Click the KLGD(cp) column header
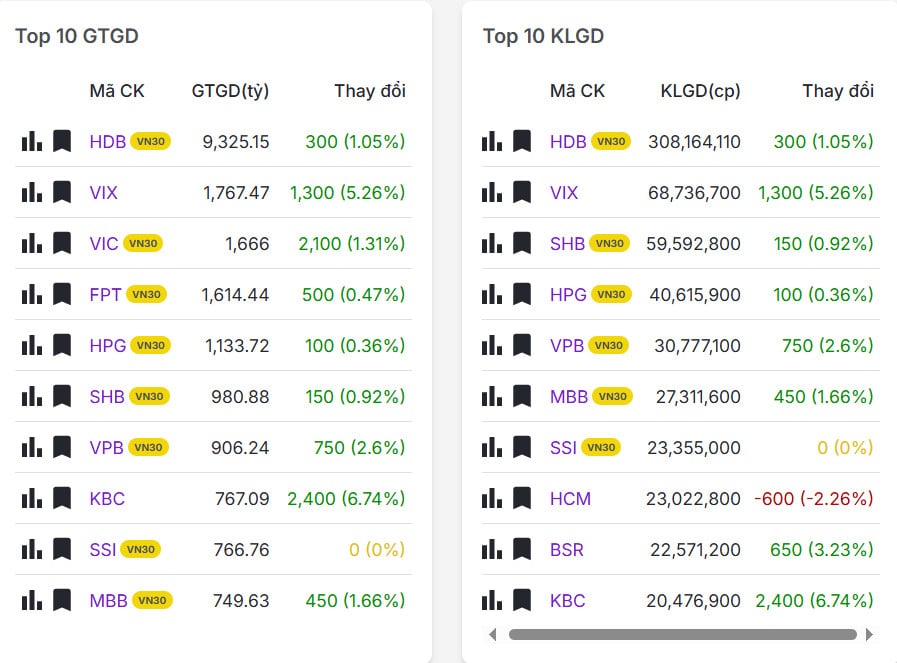 point(700,91)
